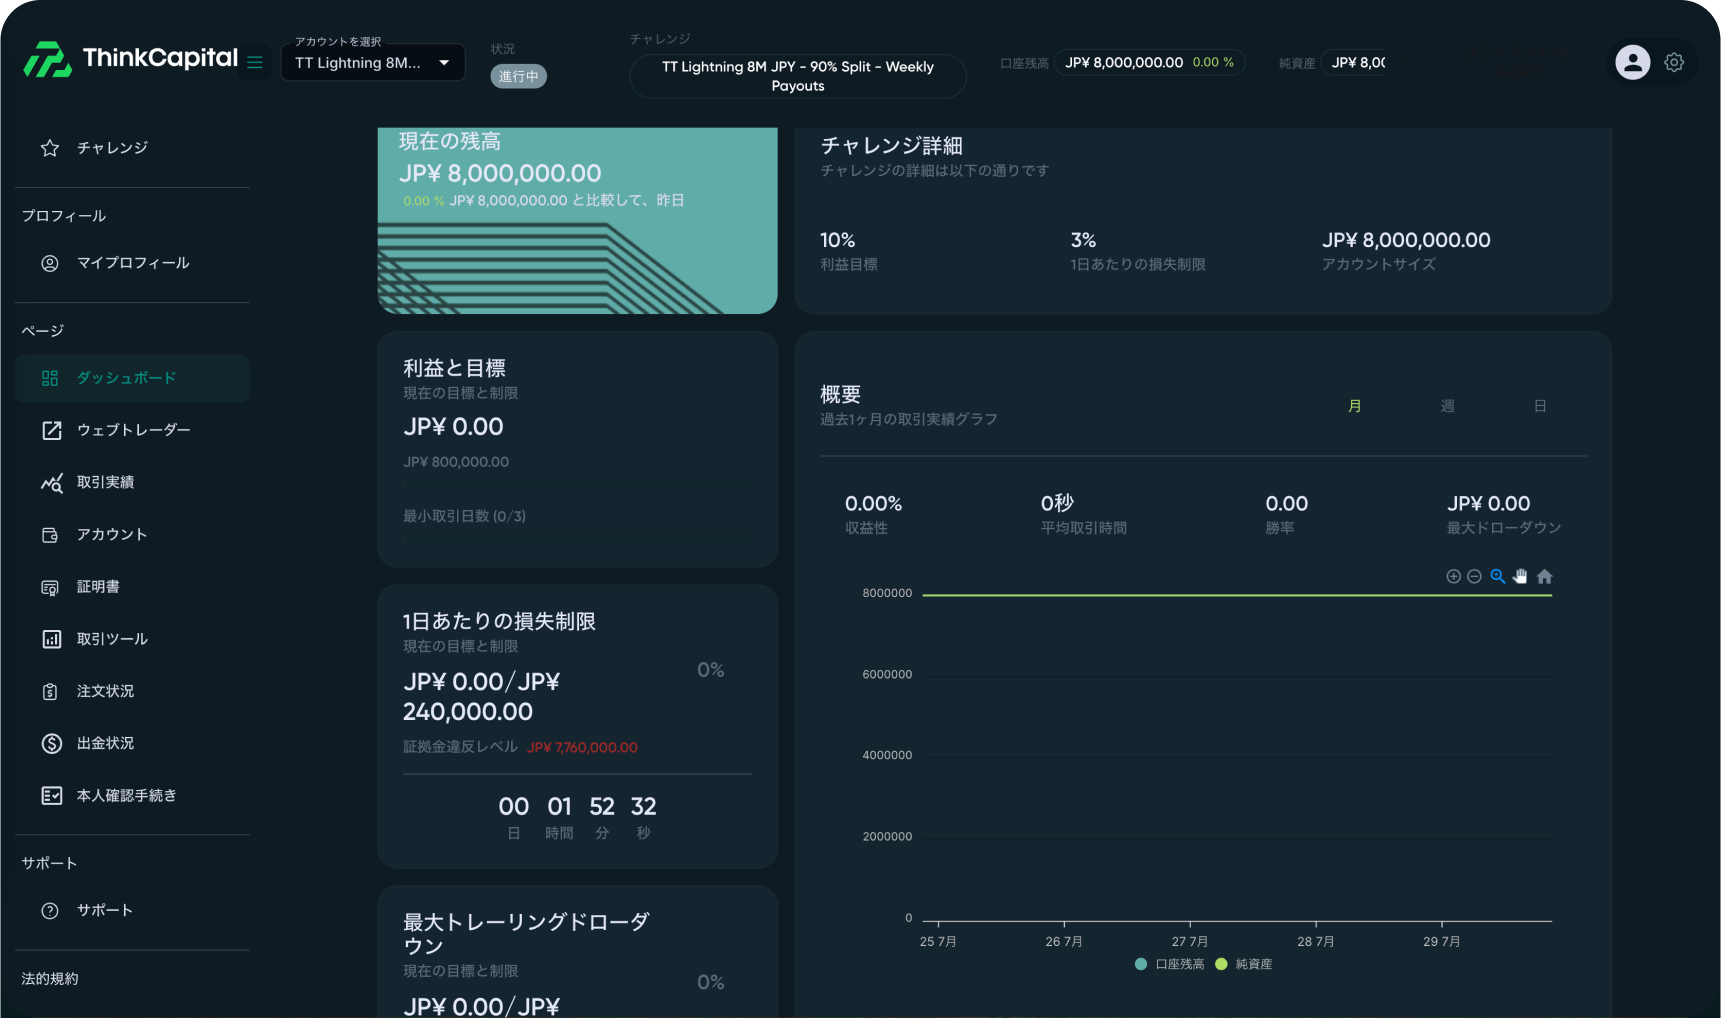1721x1018 pixels.
Task: Click the zoom-out icon on the chart toolbar
Action: click(x=1474, y=576)
